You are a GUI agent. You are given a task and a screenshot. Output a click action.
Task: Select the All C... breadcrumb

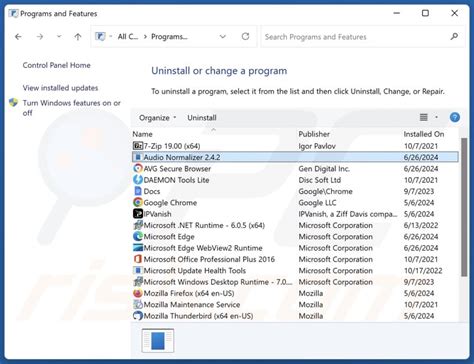click(128, 37)
